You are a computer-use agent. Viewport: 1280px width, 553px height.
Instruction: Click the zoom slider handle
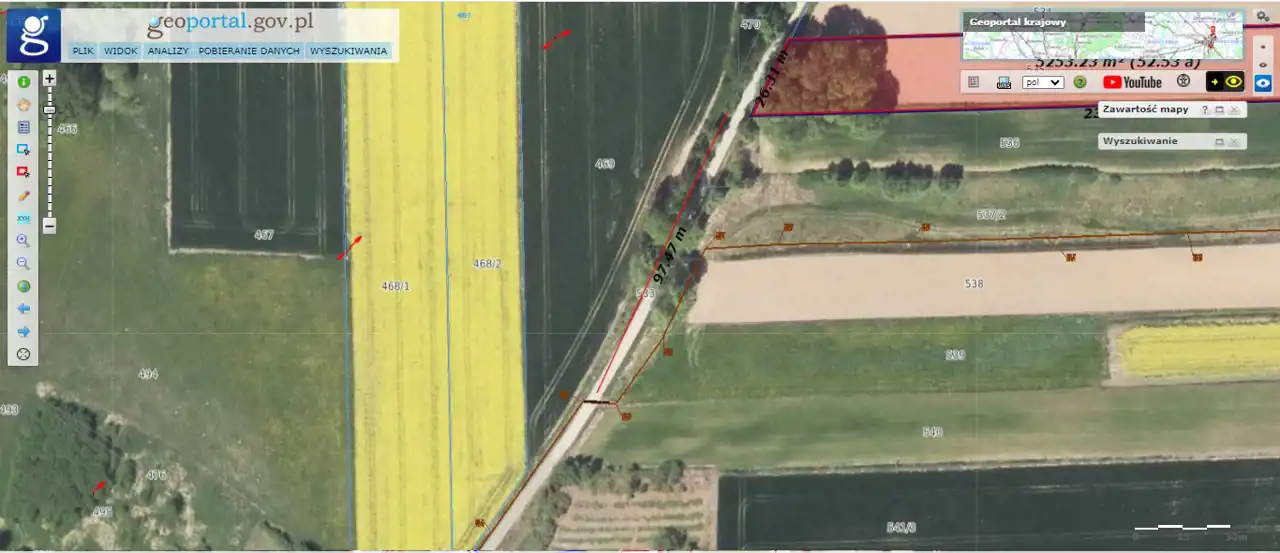(49, 109)
